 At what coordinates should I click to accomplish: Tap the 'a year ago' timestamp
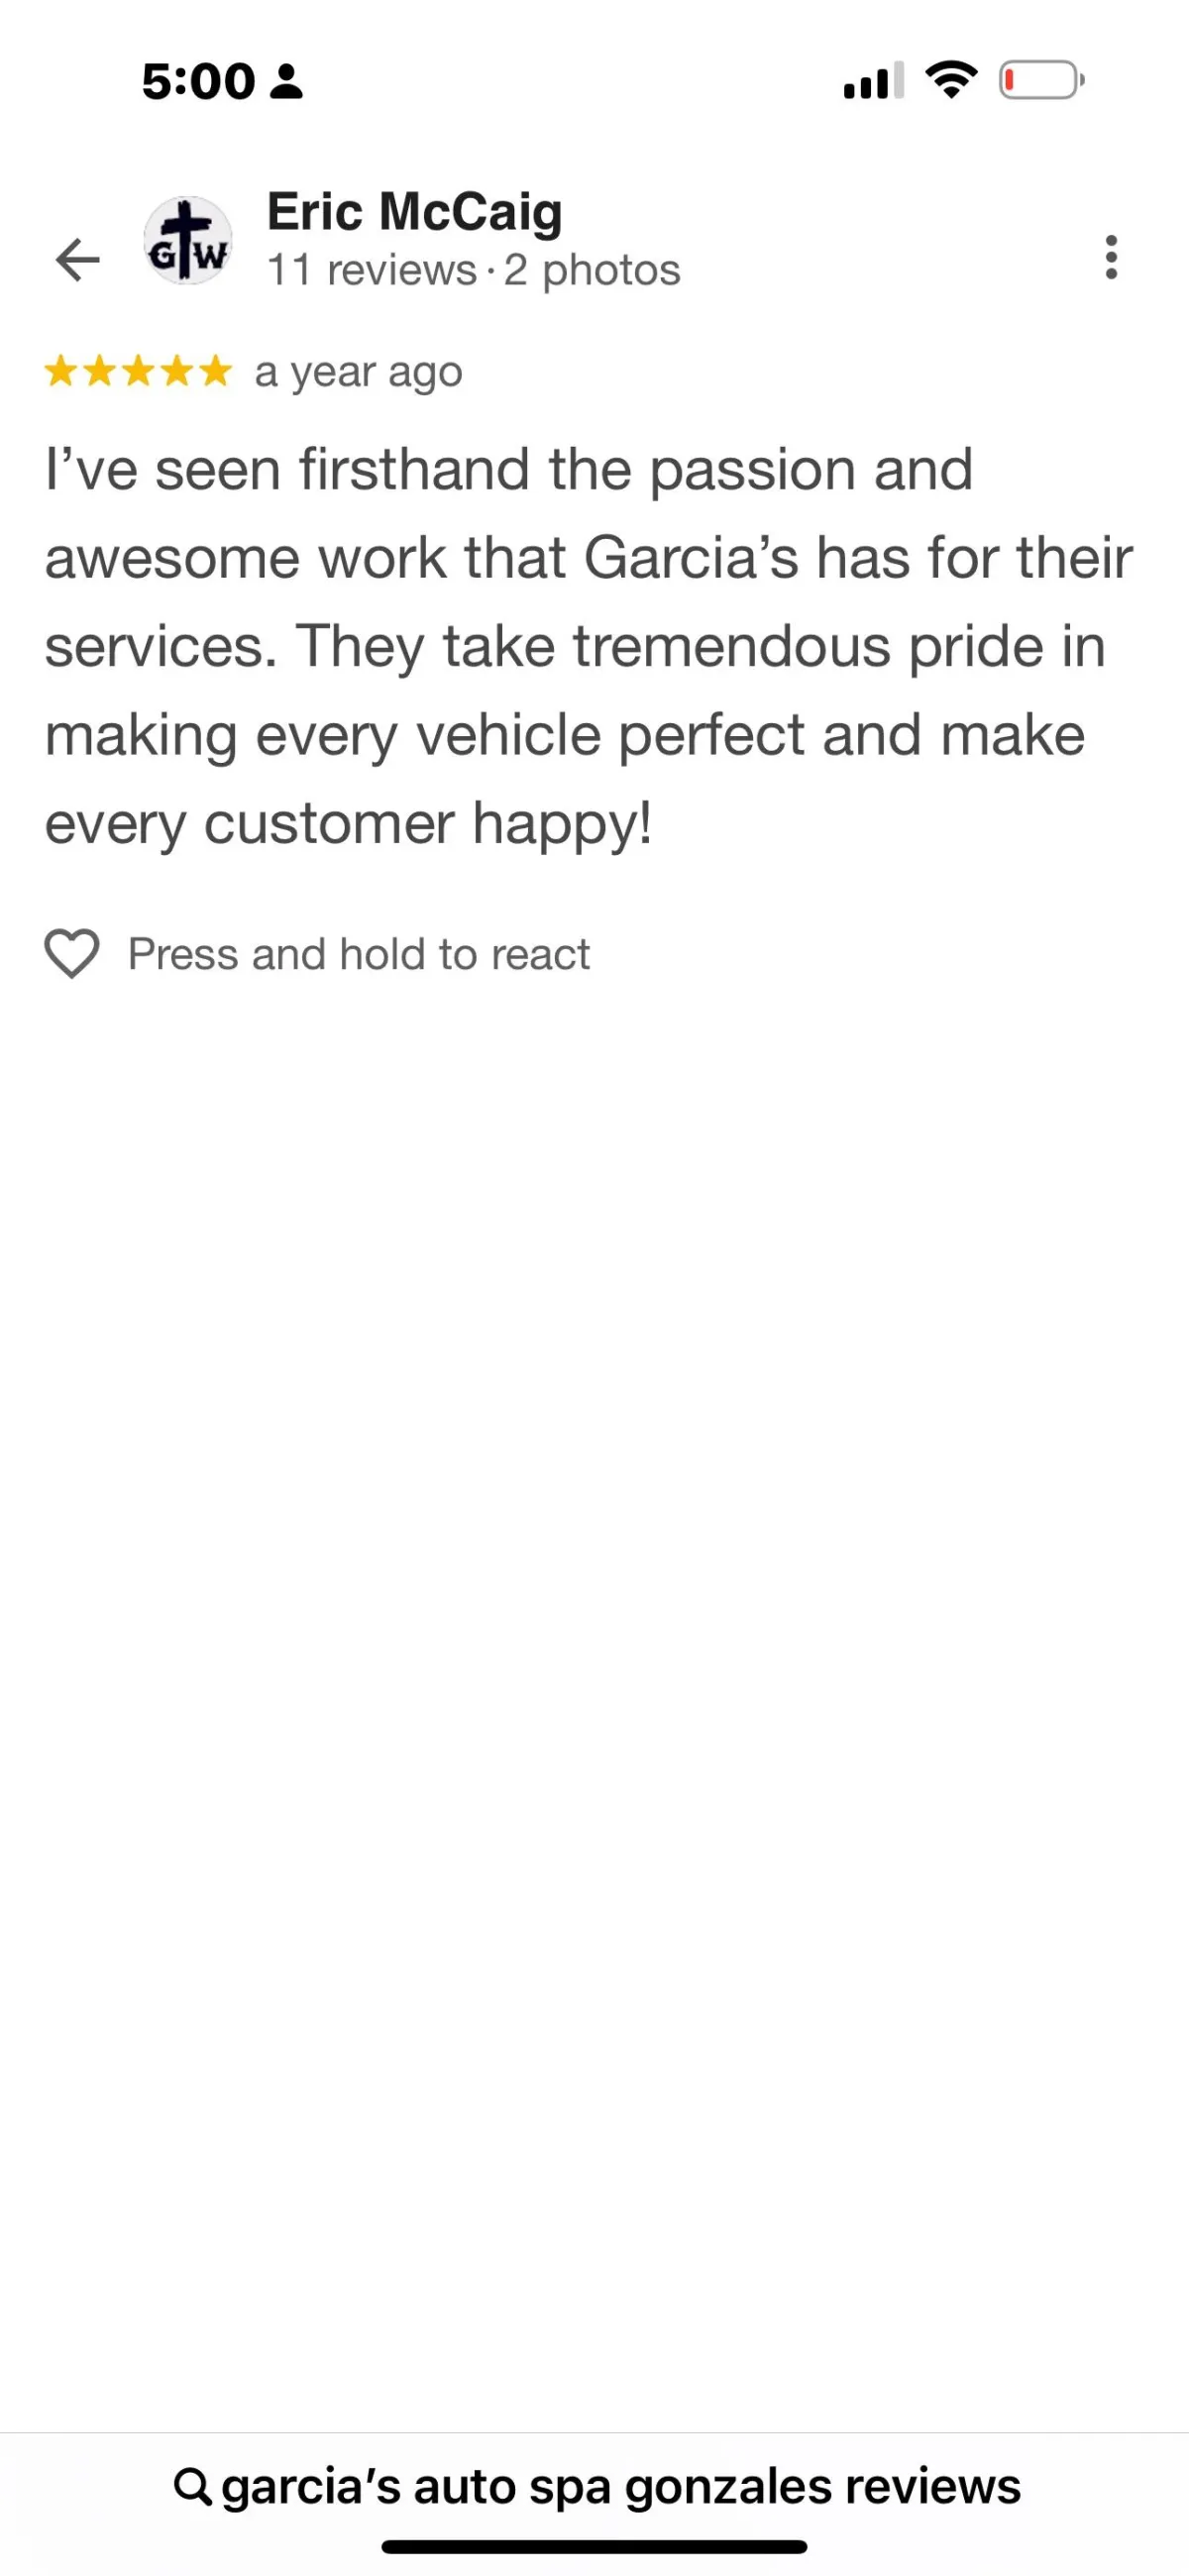(x=358, y=372)
